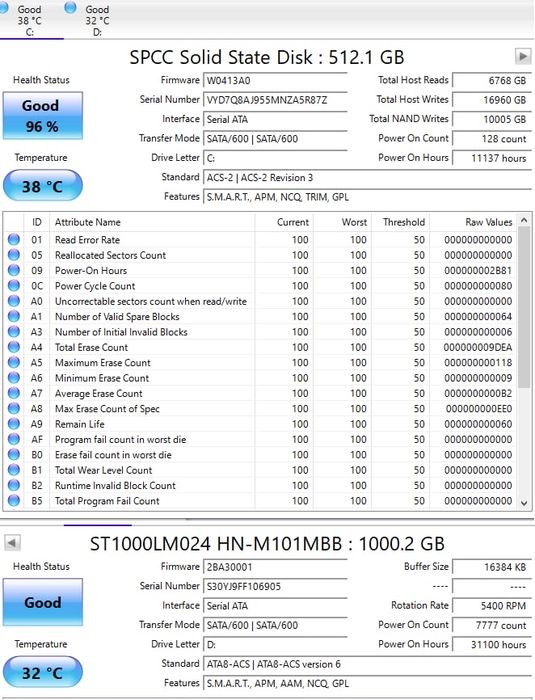Click status icon for Uncorrectable sectors count row
The height and width of the screenshot is (700, 535).
(14, 300)
